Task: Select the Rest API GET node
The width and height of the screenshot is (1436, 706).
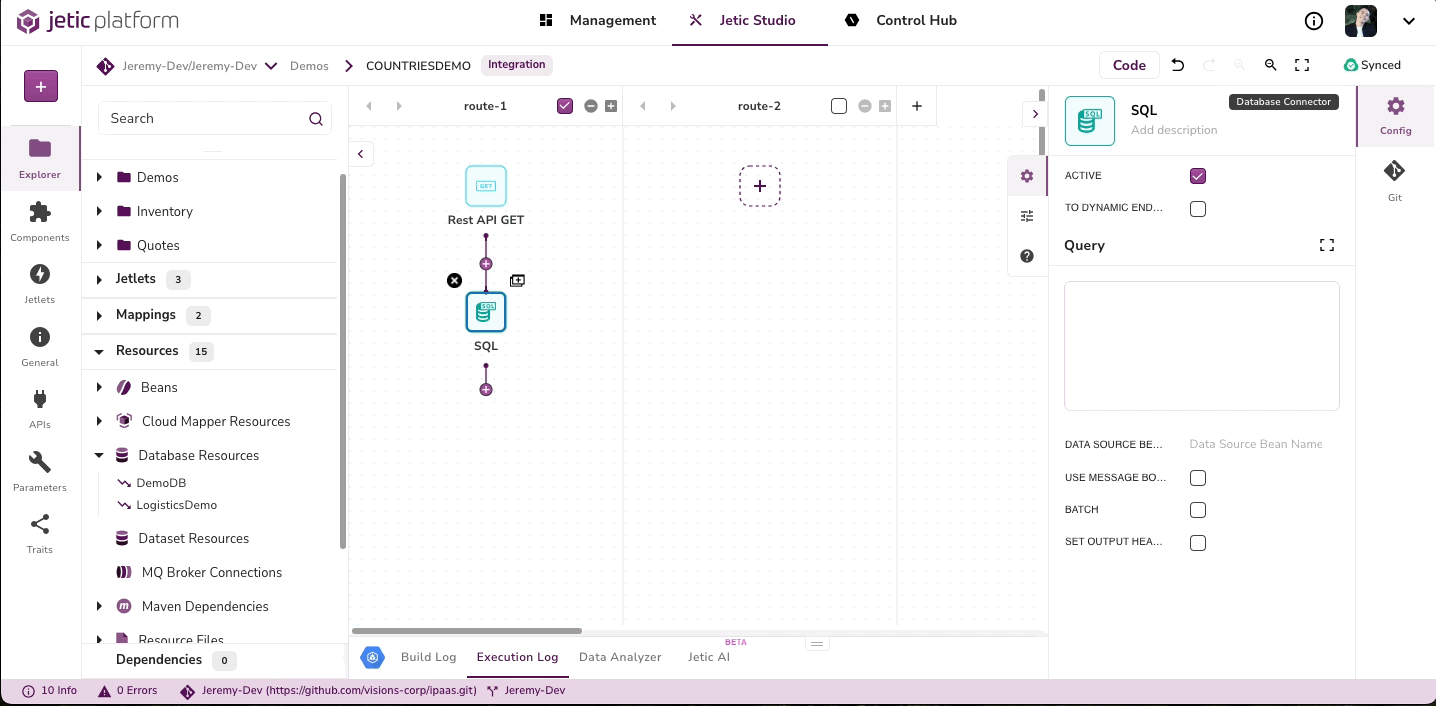Action: pos(486,186)
